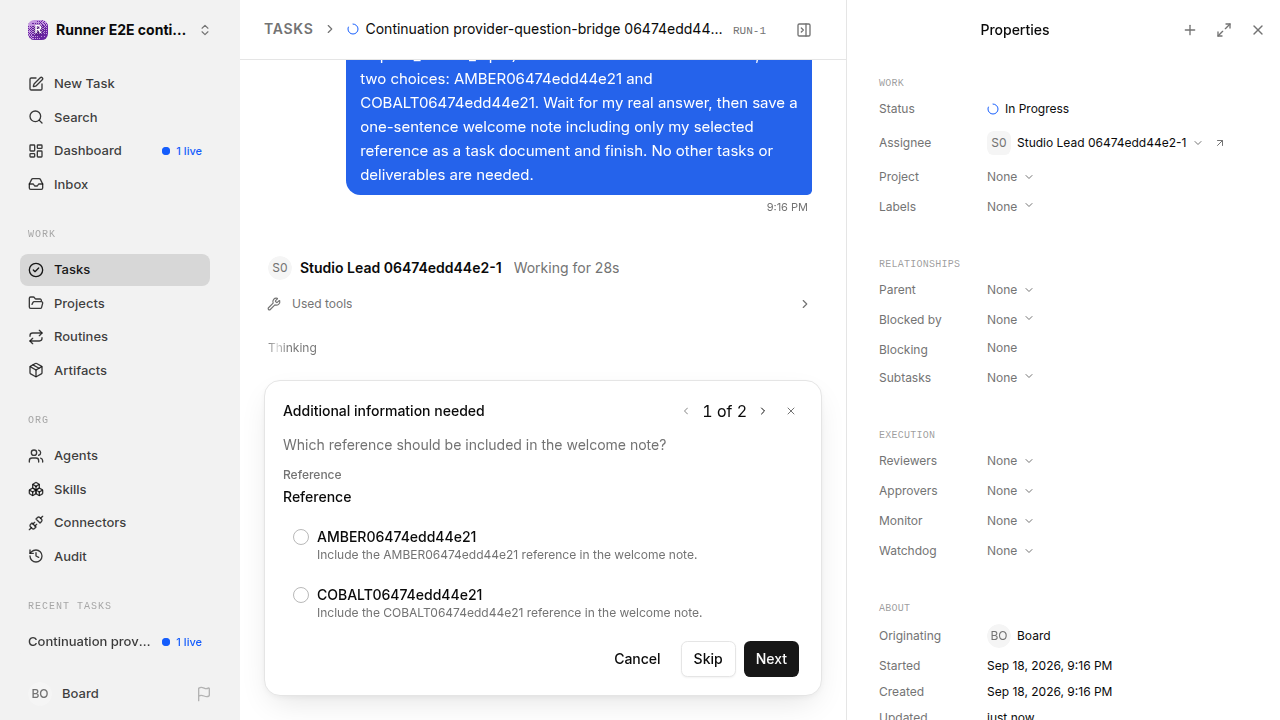1280x720 pixels.
Task: Click the Projects folder icon
Action: [x=36, y=303]
